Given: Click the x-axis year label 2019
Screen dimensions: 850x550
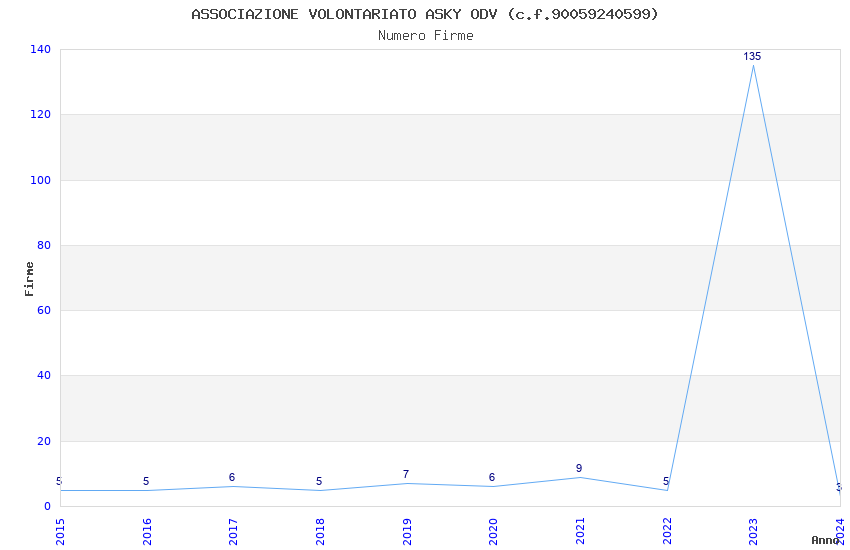Looking at the screenshot, I should (x=407, y=532).
